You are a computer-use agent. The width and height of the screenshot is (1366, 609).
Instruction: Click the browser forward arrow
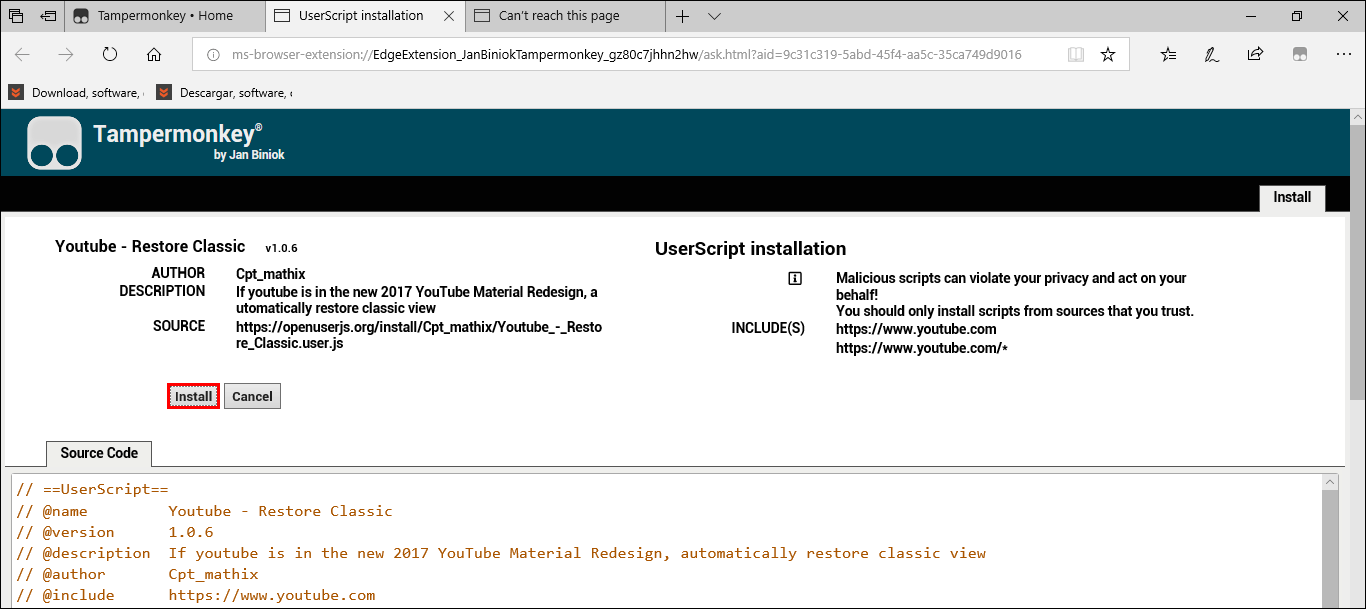point(66,55)
